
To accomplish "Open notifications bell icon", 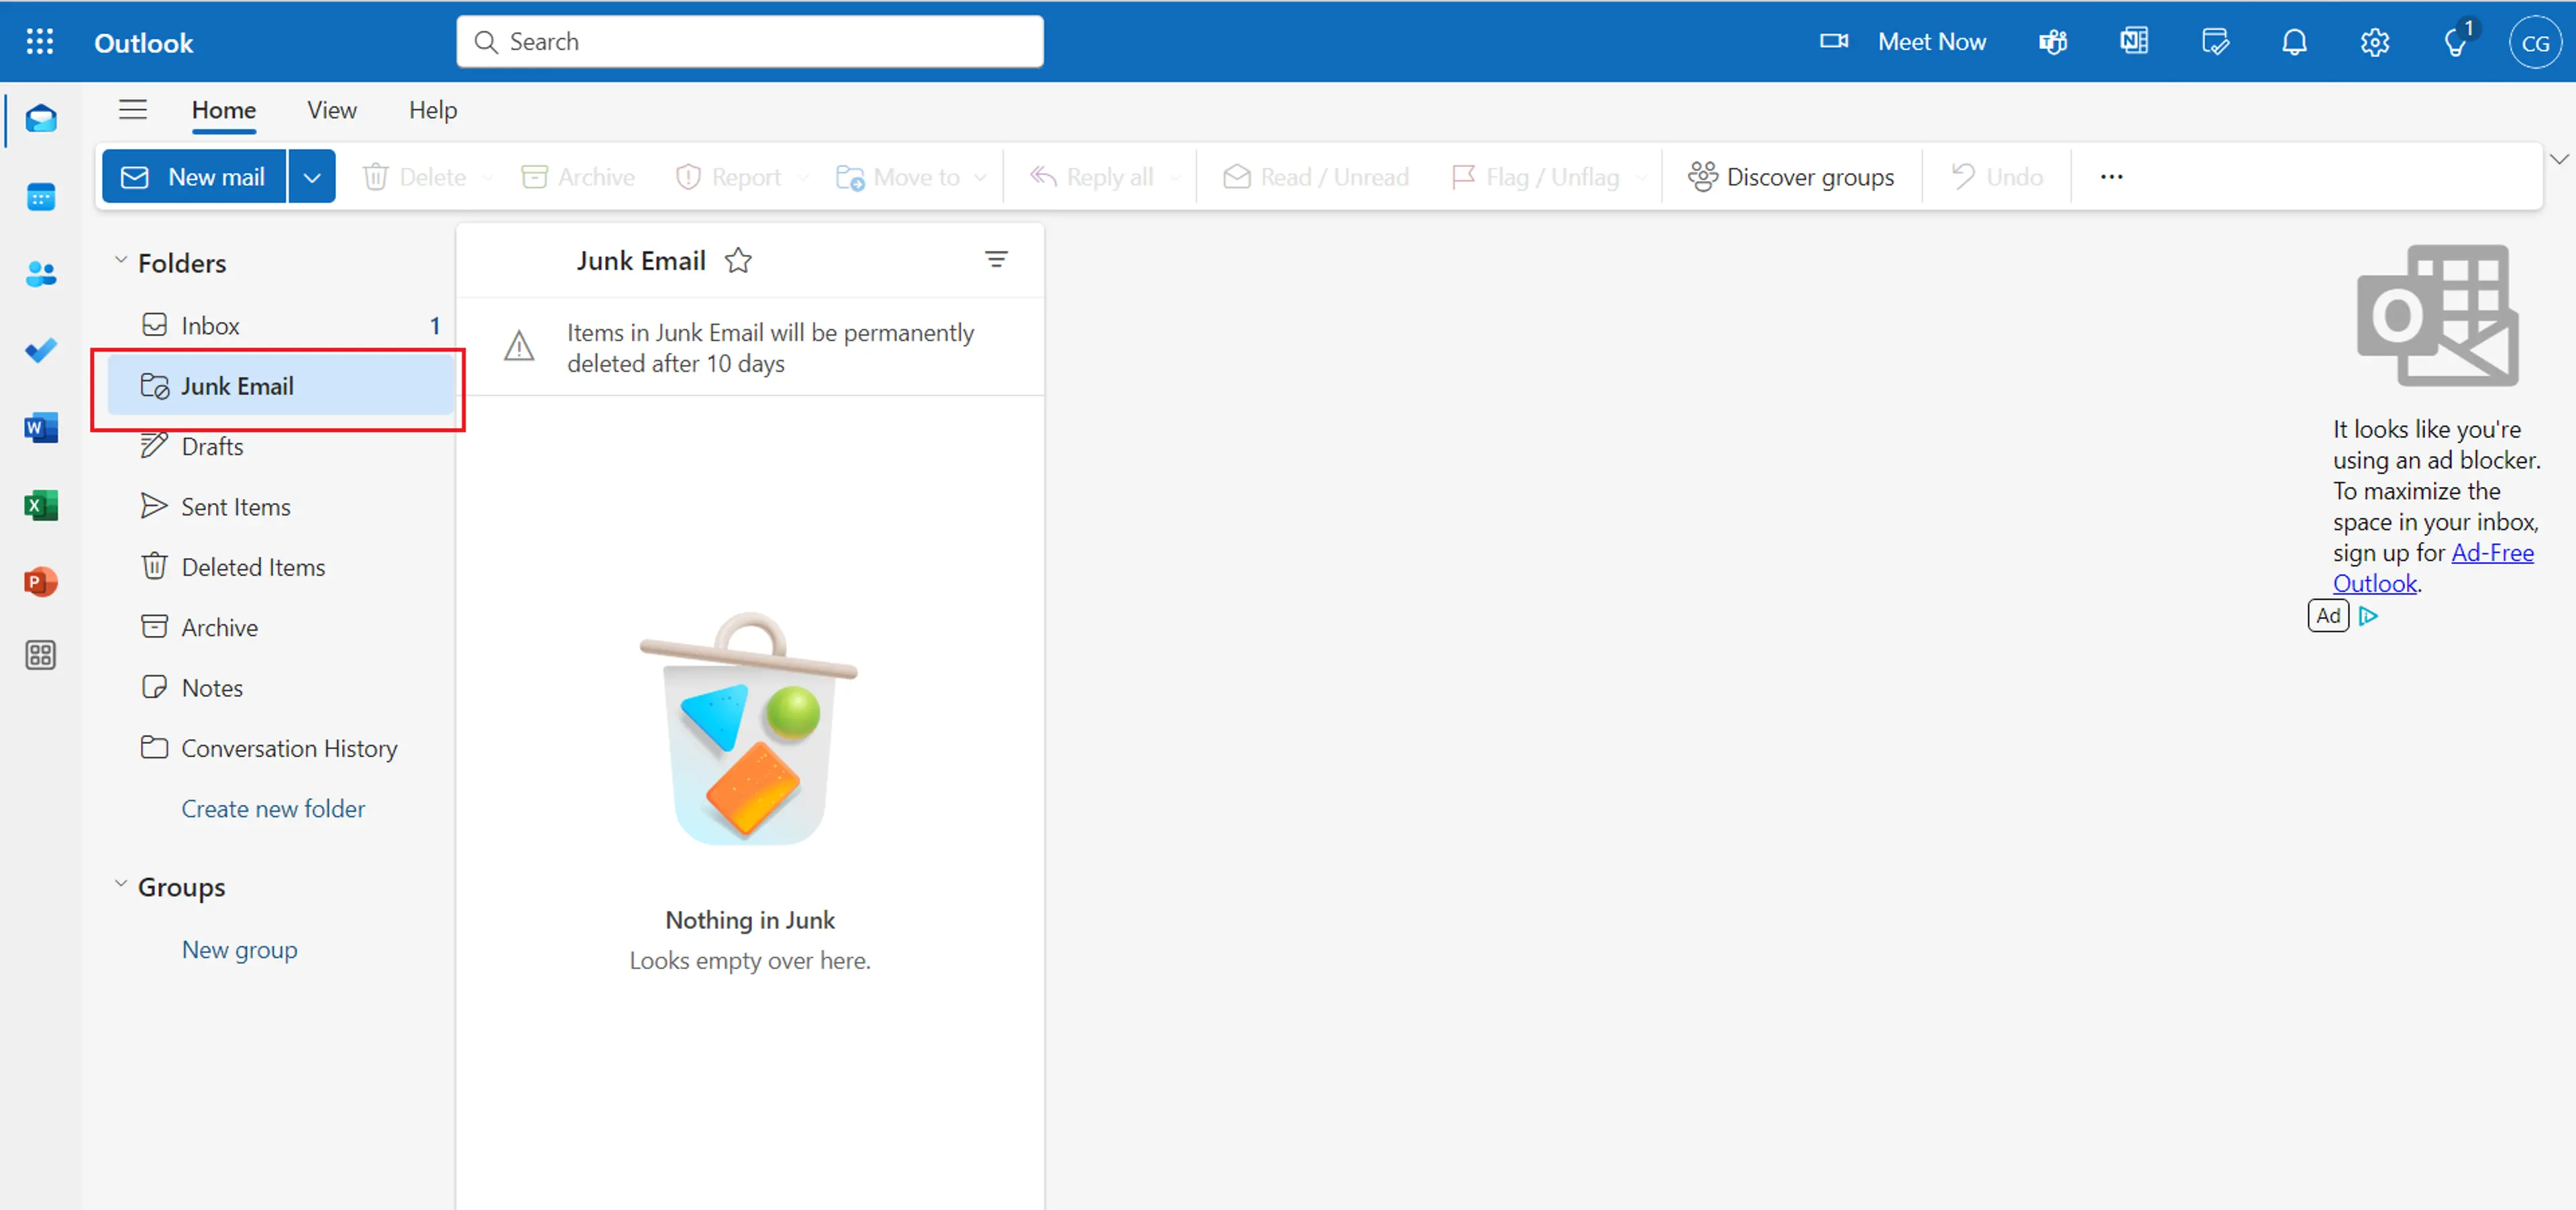I will (x=2294, y=42).
